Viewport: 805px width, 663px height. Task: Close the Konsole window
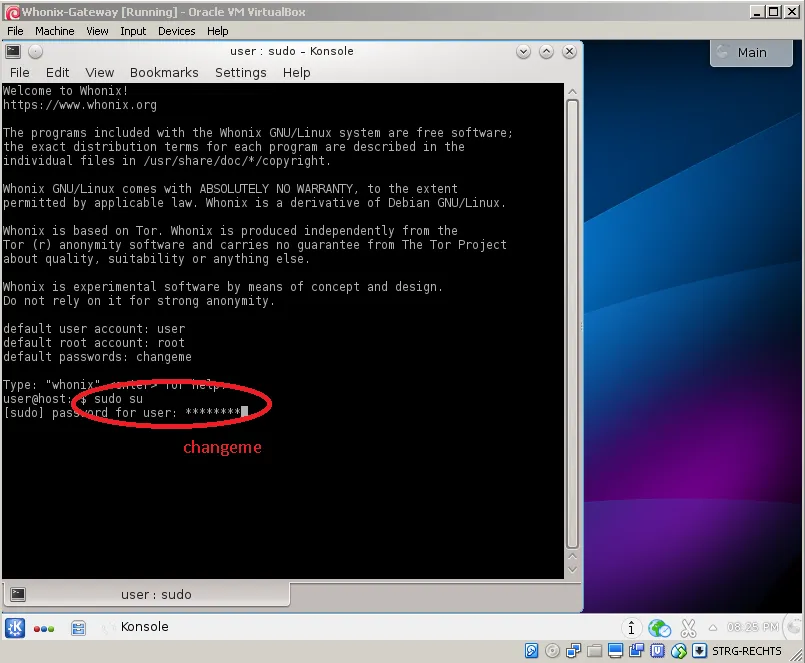(569, 51)
